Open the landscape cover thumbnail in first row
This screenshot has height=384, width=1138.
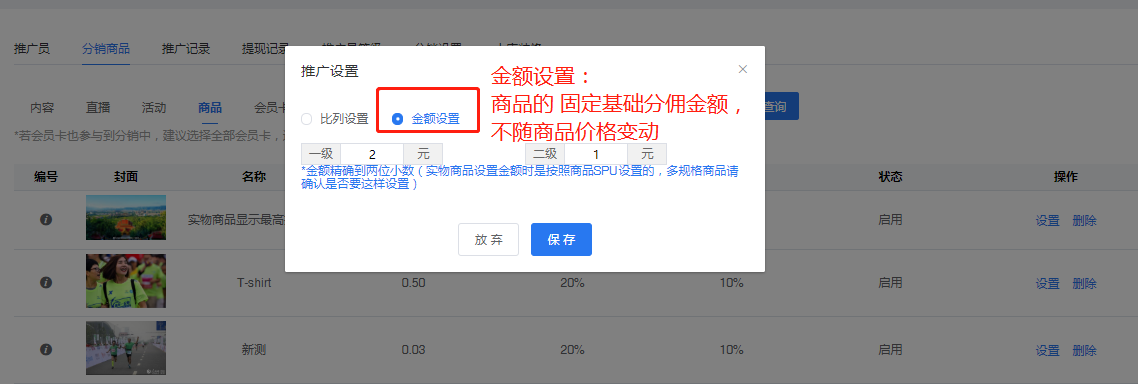(126, 217)
